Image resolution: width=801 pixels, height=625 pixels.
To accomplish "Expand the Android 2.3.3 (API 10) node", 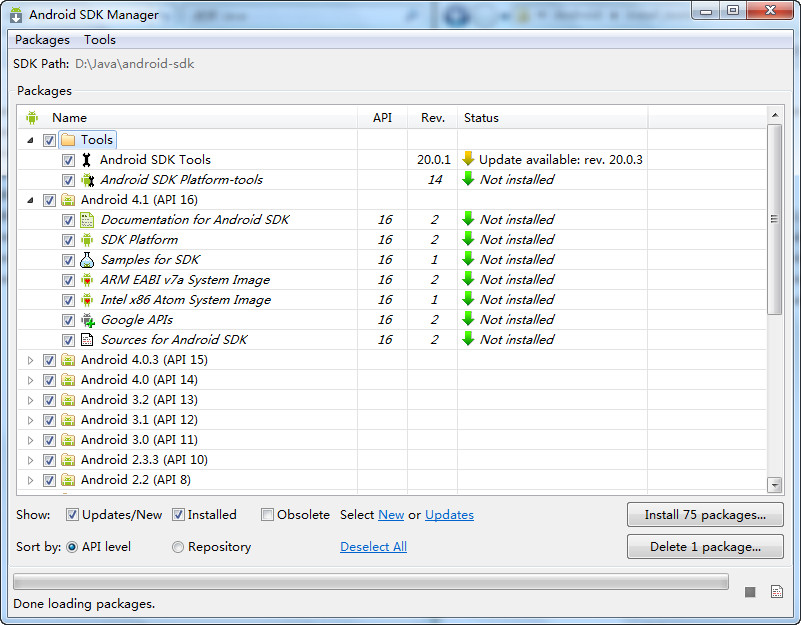I will 31,460.
